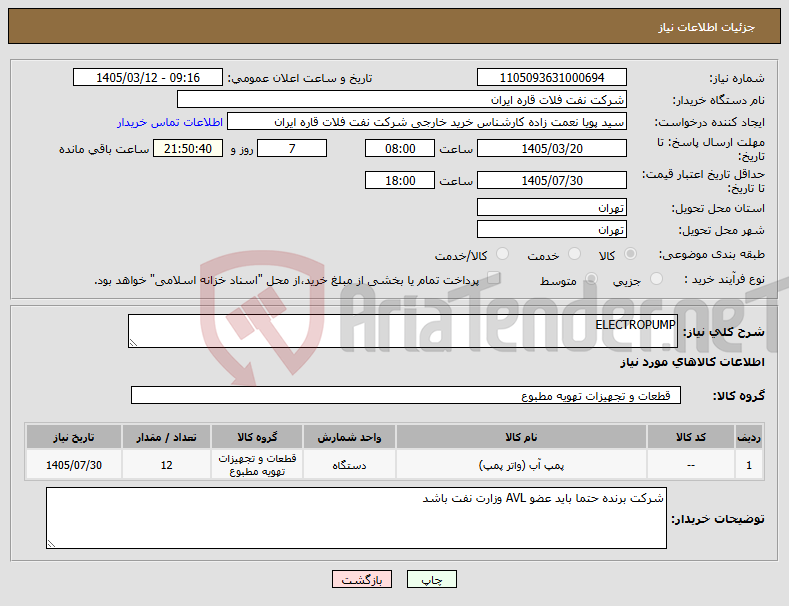Viewport: 789px width, 606px height.
Task: Click the buyer notes text area about AVL
Action: point(356,518)
